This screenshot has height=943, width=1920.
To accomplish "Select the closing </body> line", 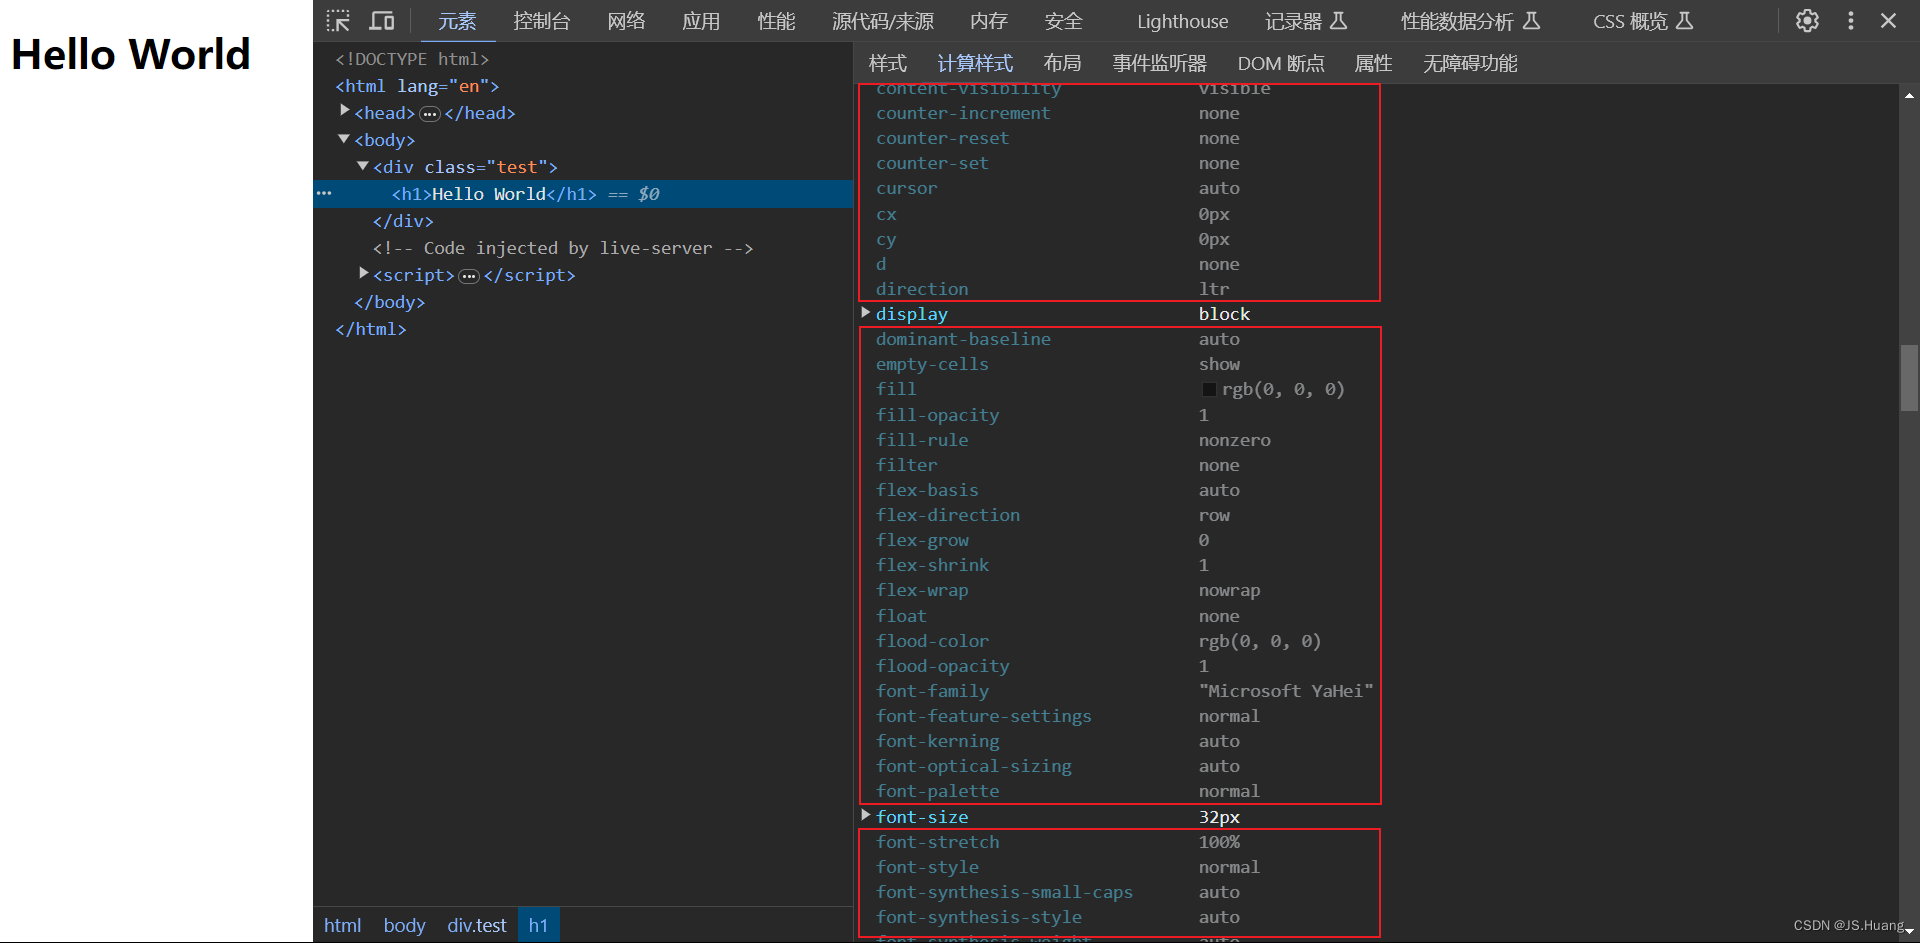I will point(389,302).
